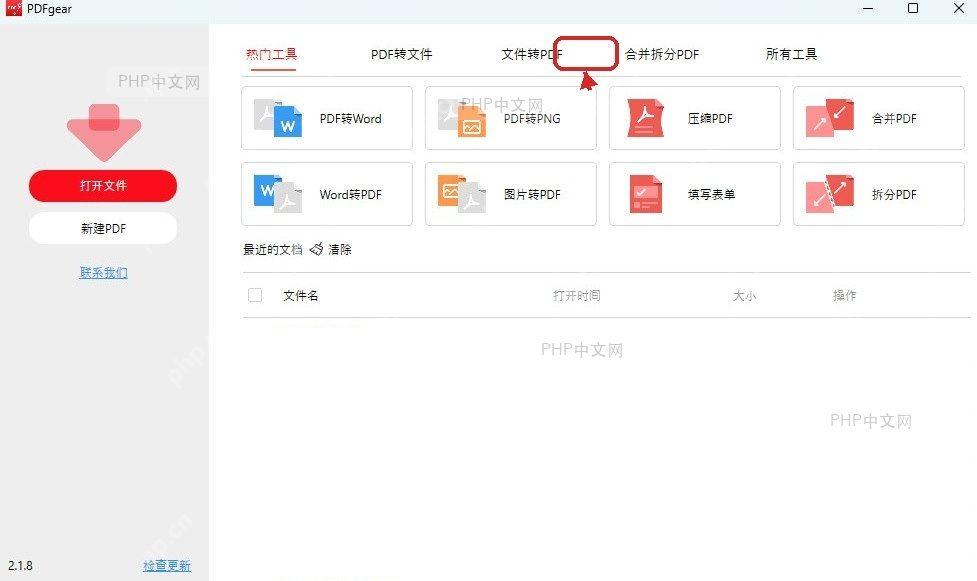The image size is (977, 581).
Task: Click the PDF转Word text label
Action: pyautogui.click(x=350, y=118)
